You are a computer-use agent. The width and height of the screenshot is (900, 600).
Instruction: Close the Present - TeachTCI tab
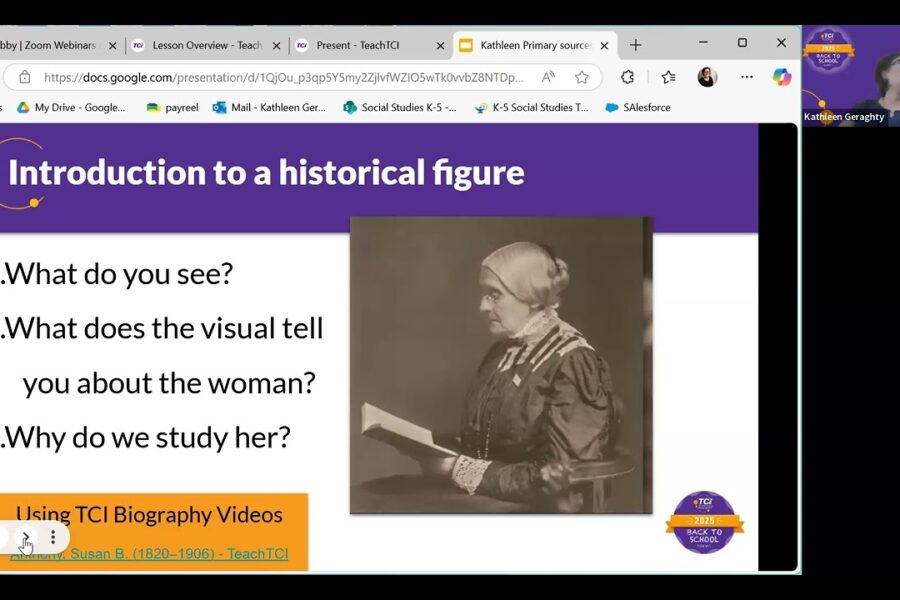[440, 45]
